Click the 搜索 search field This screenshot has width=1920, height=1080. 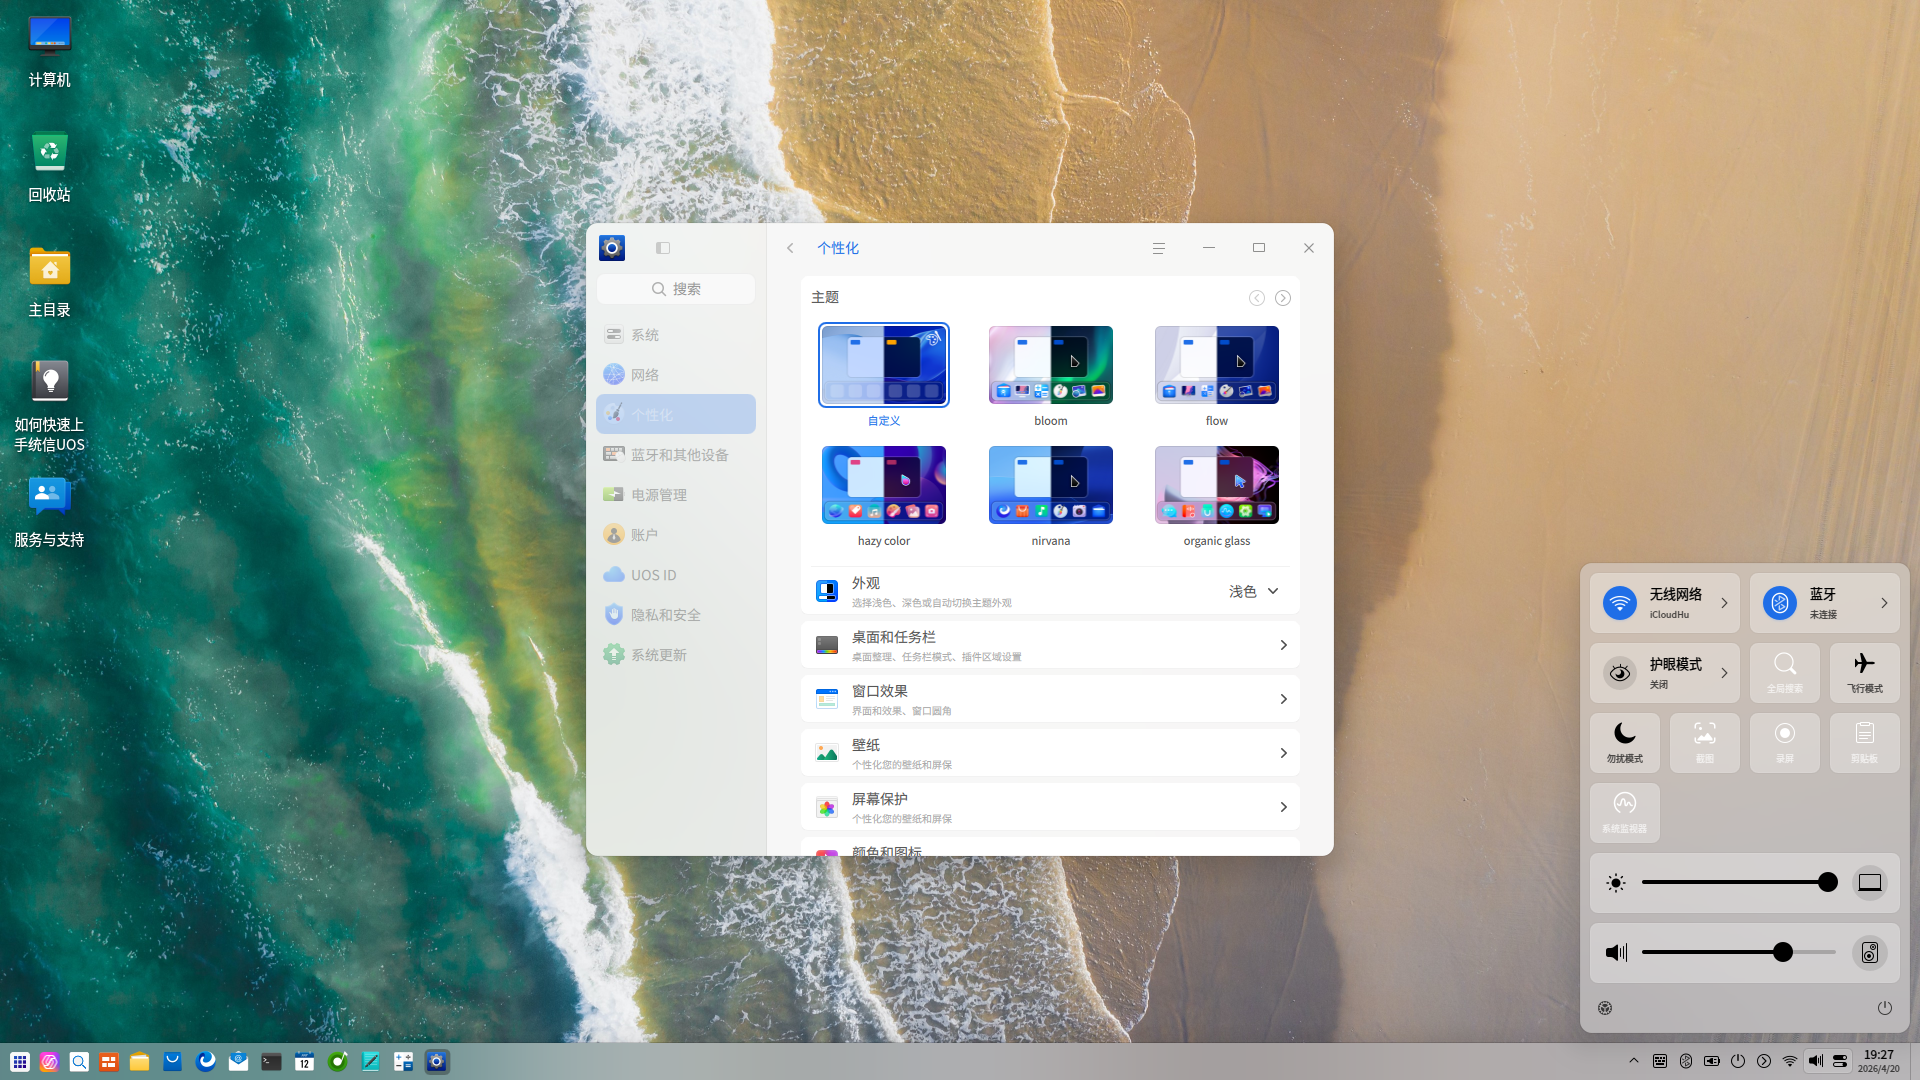click(676, 289)
